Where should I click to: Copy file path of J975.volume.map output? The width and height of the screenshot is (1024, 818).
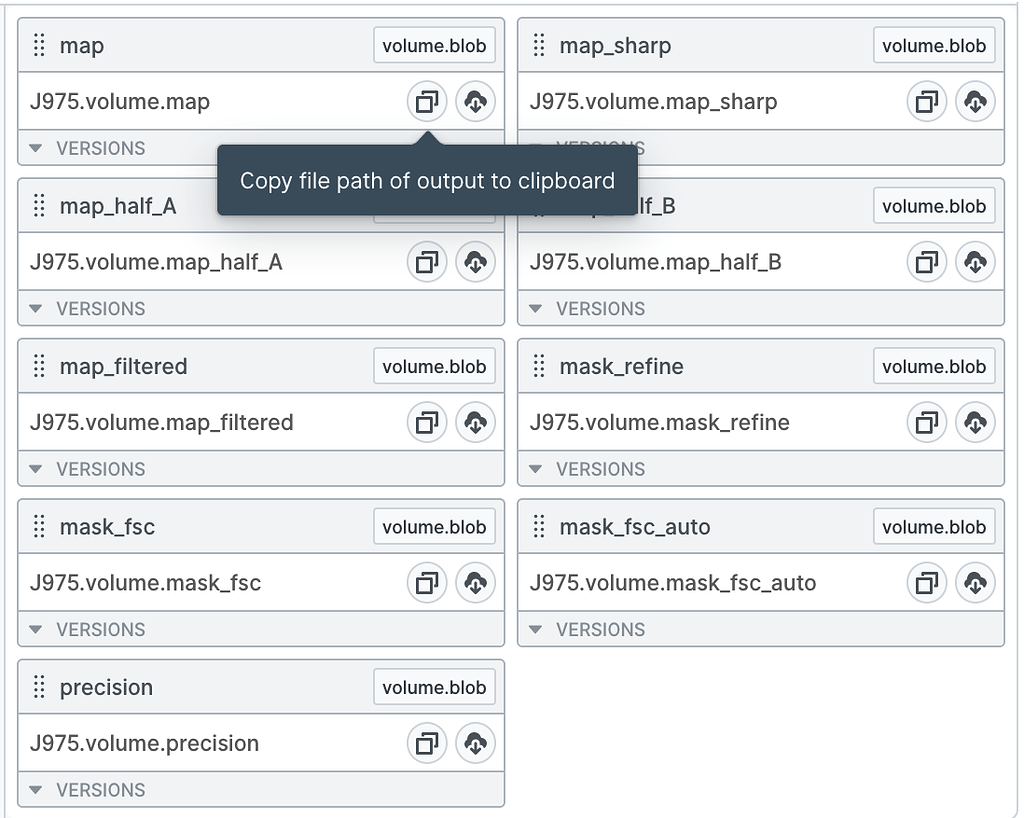(x=427, y=101)
